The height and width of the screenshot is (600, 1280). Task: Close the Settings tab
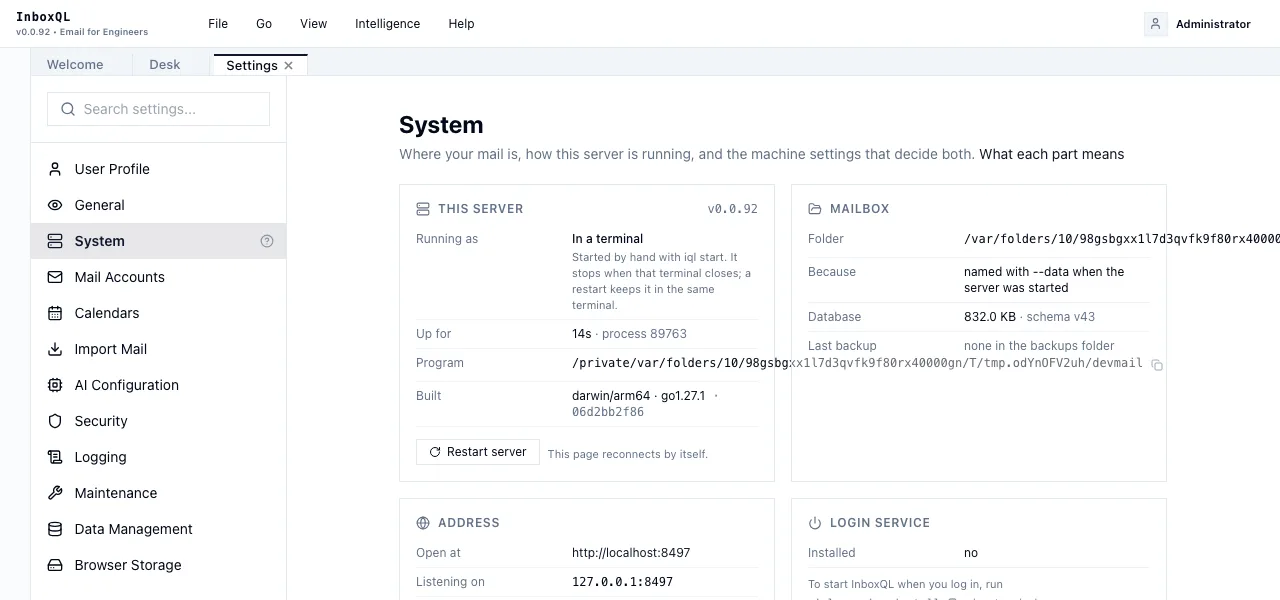[x=289, y=65]
